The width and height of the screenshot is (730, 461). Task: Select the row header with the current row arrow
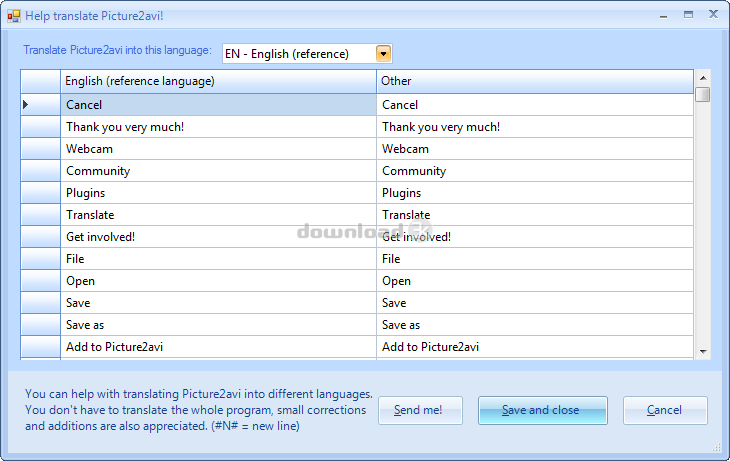[x=41, y=105]
